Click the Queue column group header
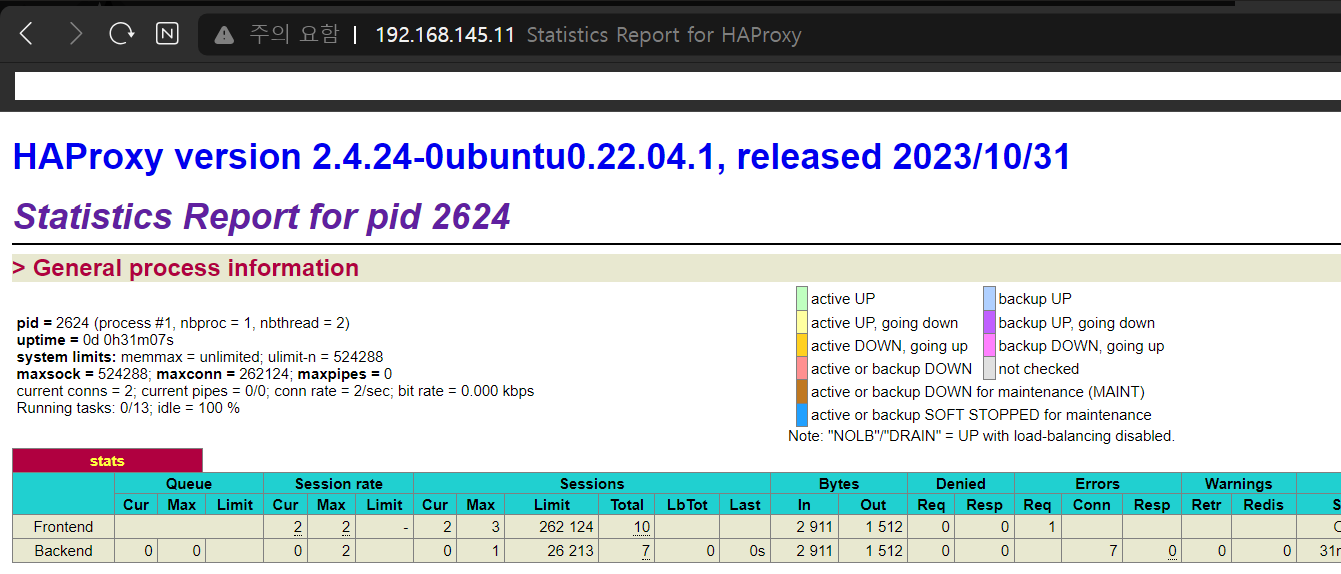Viewport: 1341px width, 574px height. click(189, 483)
